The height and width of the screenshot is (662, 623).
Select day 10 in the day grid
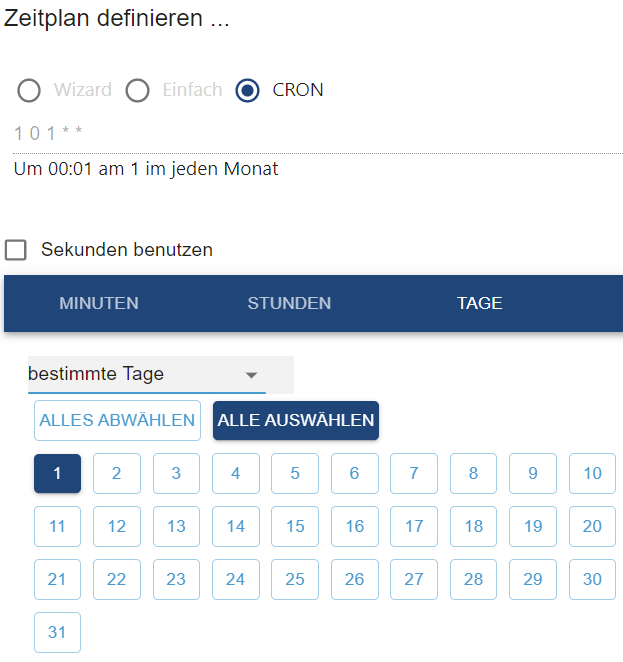click(593, 473)
